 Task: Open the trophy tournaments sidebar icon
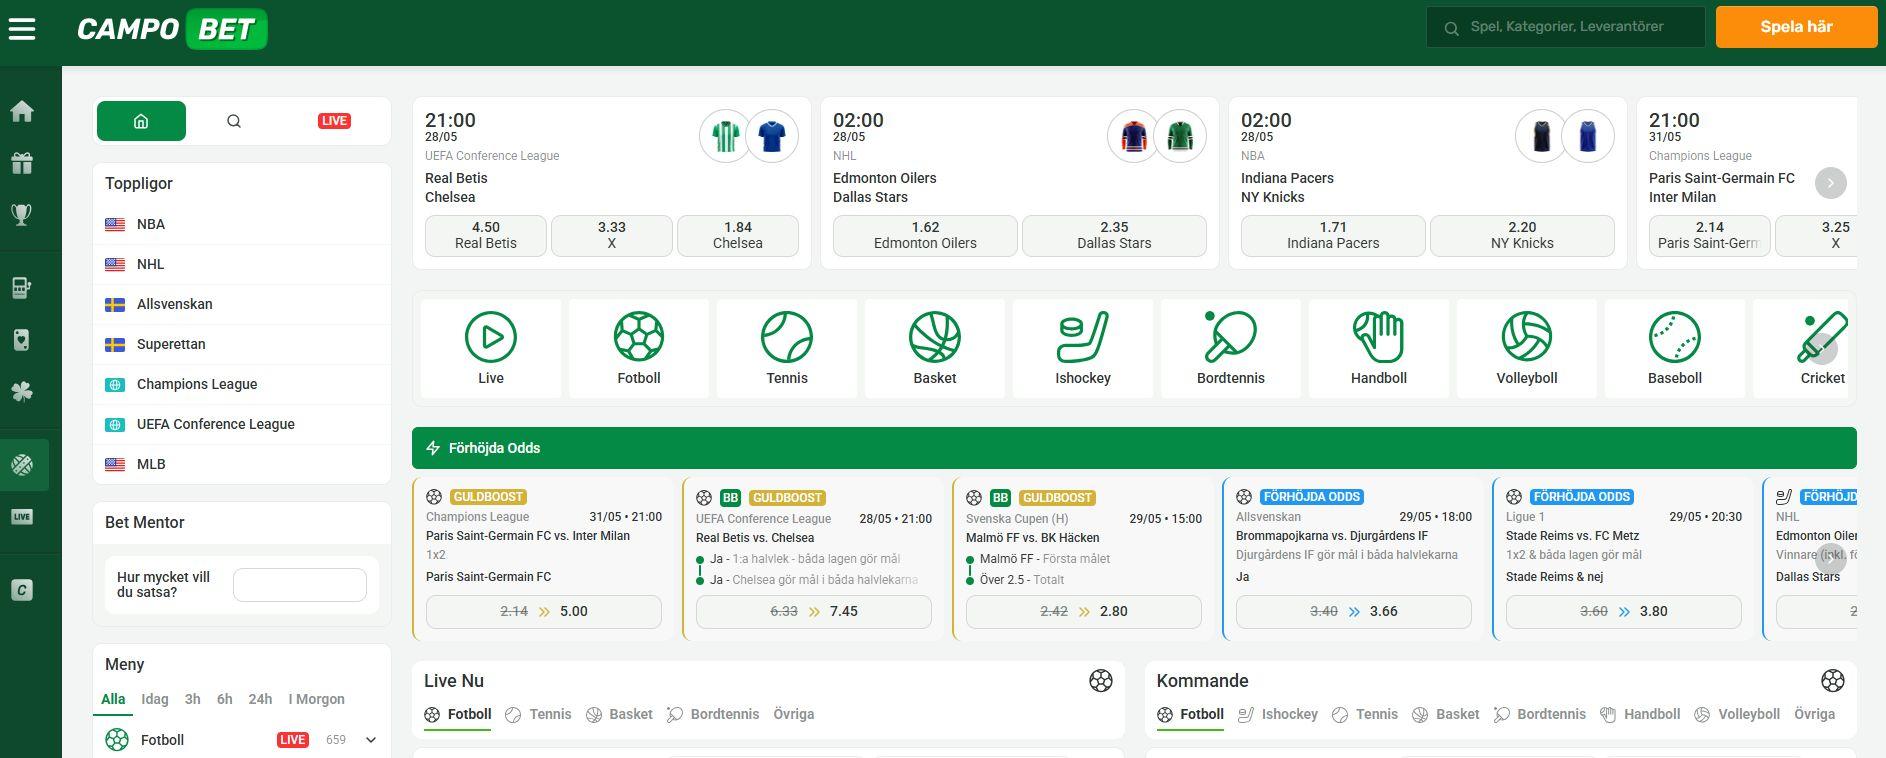pos(22,214)
